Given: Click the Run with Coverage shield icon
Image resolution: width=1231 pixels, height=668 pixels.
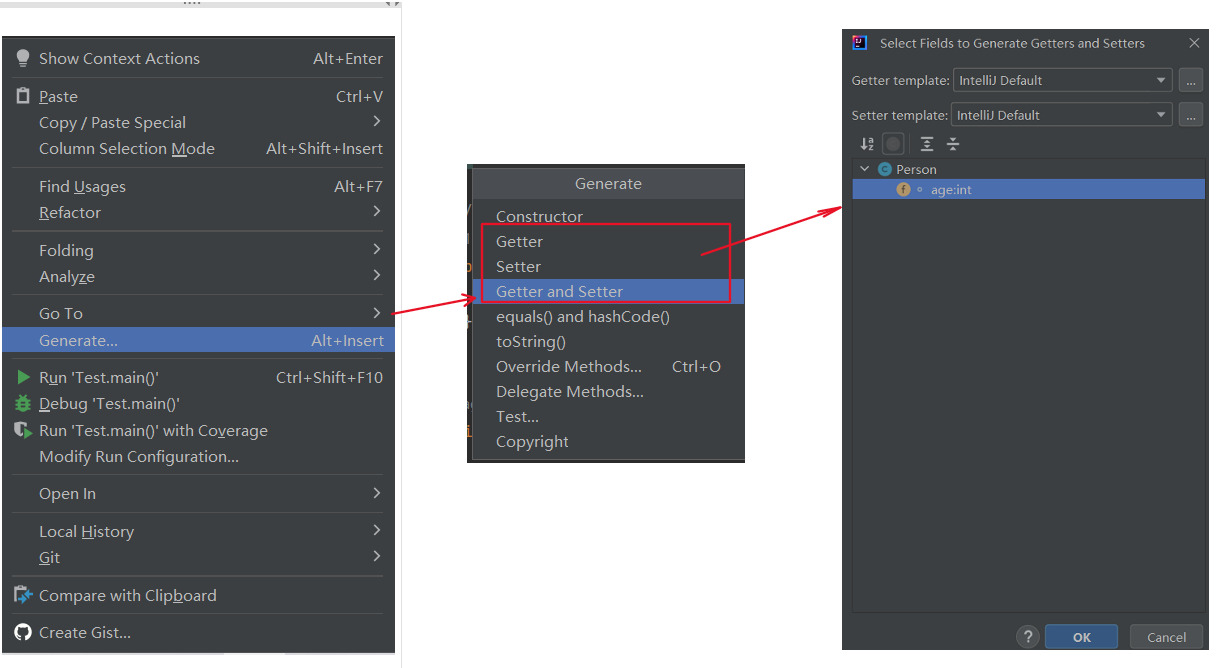Looking at the screenshot, I should 23,430.
